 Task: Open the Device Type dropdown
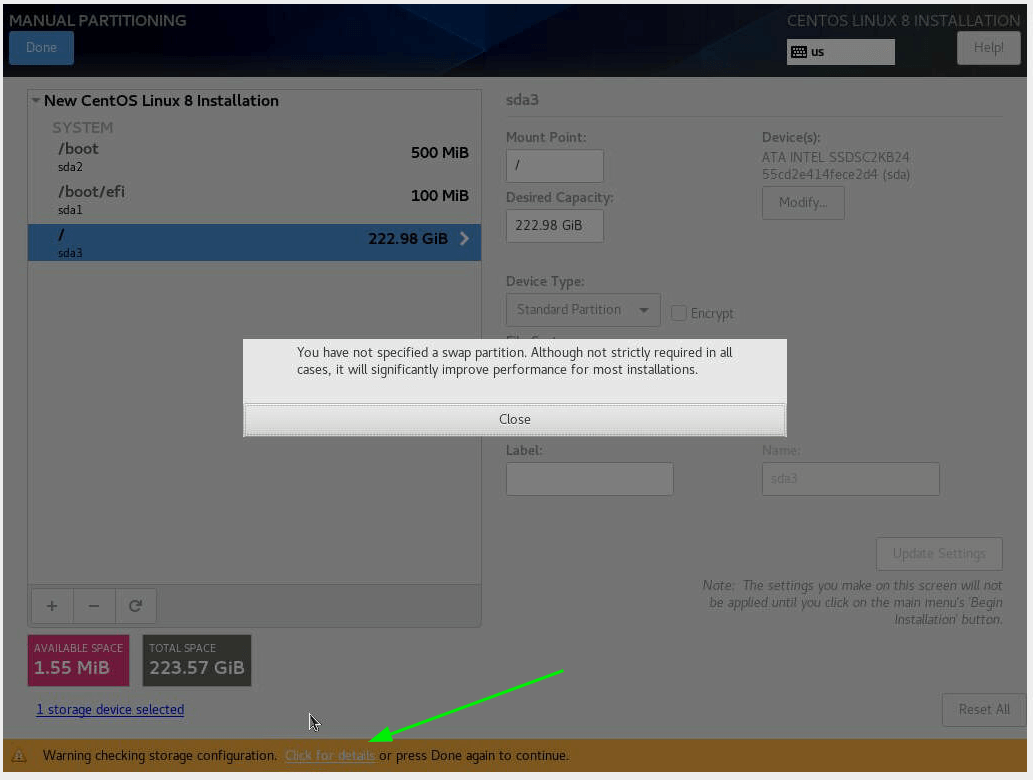pyautogui.click(x=583, y=310)
